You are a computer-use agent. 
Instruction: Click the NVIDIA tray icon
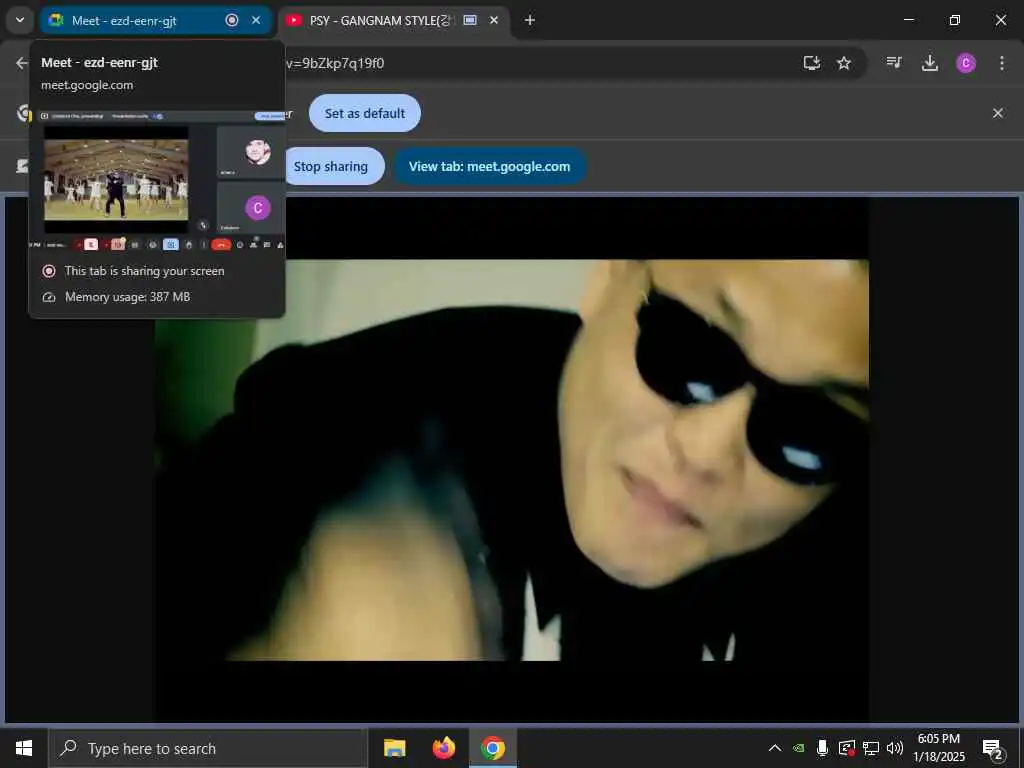(799, 748)
